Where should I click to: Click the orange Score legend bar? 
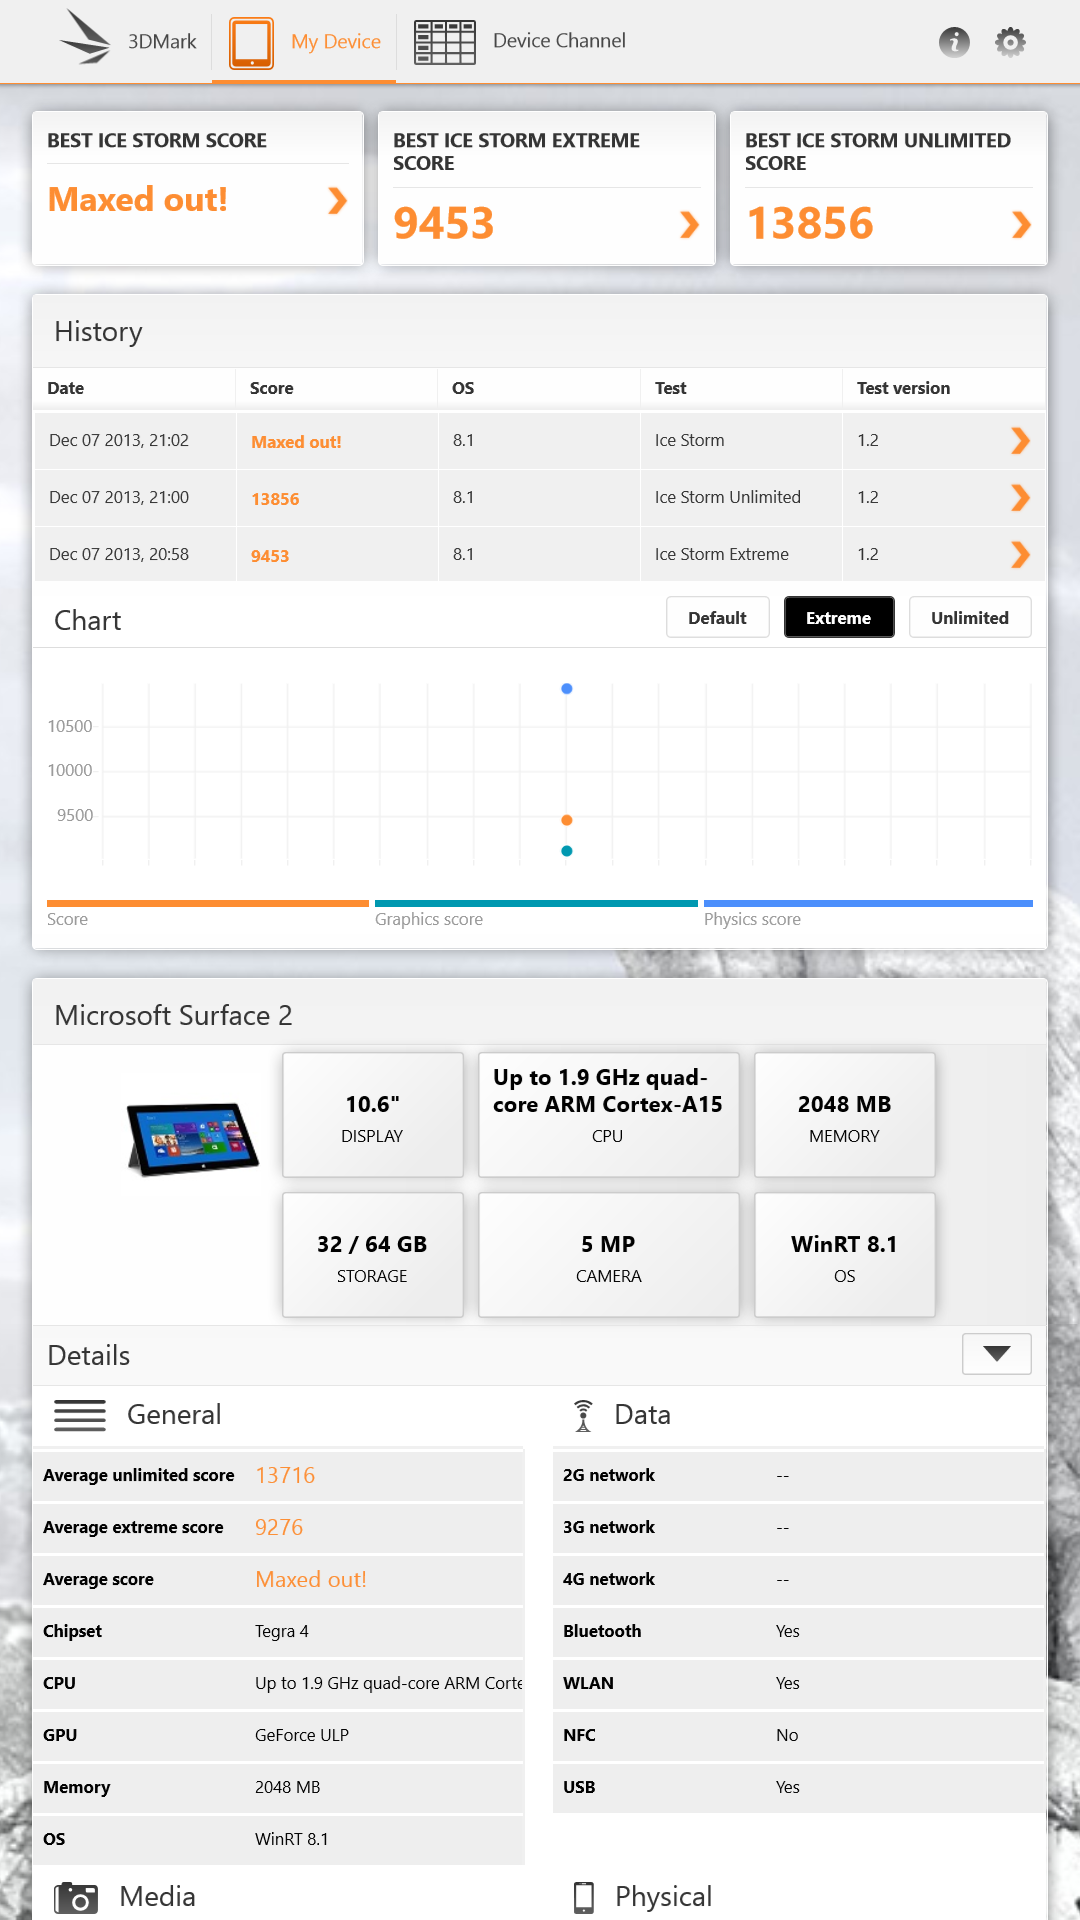coord(207,903)
